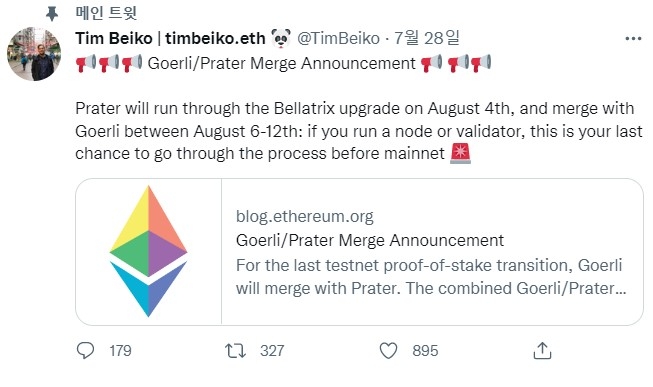Click the reply speech bubble icon

coord(85,351)
